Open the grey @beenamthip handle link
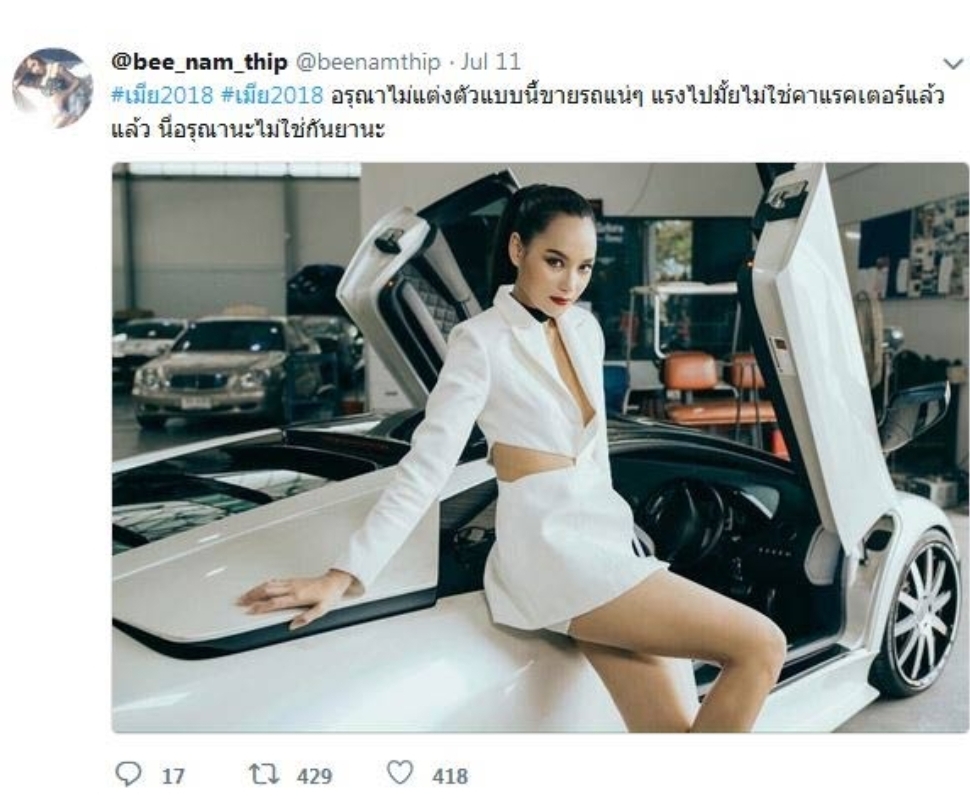The width and height of the screenshot is (970, 799). tap(369, 62)
